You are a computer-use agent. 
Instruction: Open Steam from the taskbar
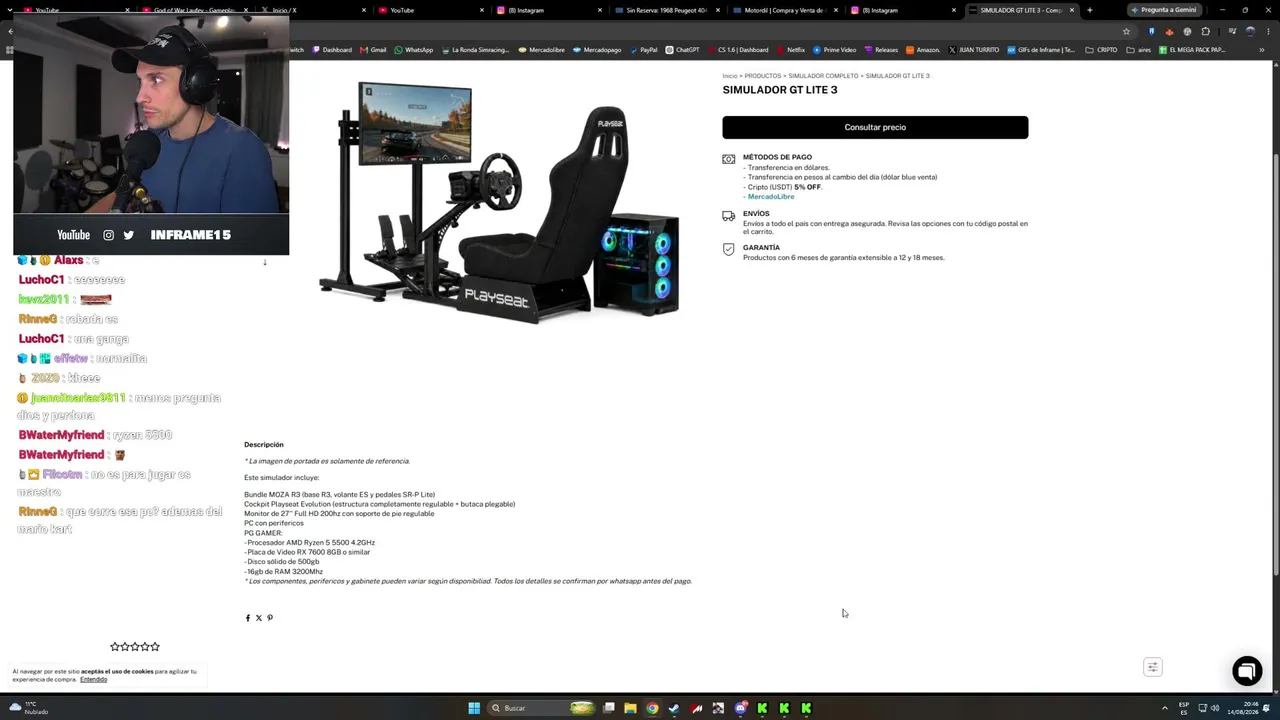[x=674, y=708]
